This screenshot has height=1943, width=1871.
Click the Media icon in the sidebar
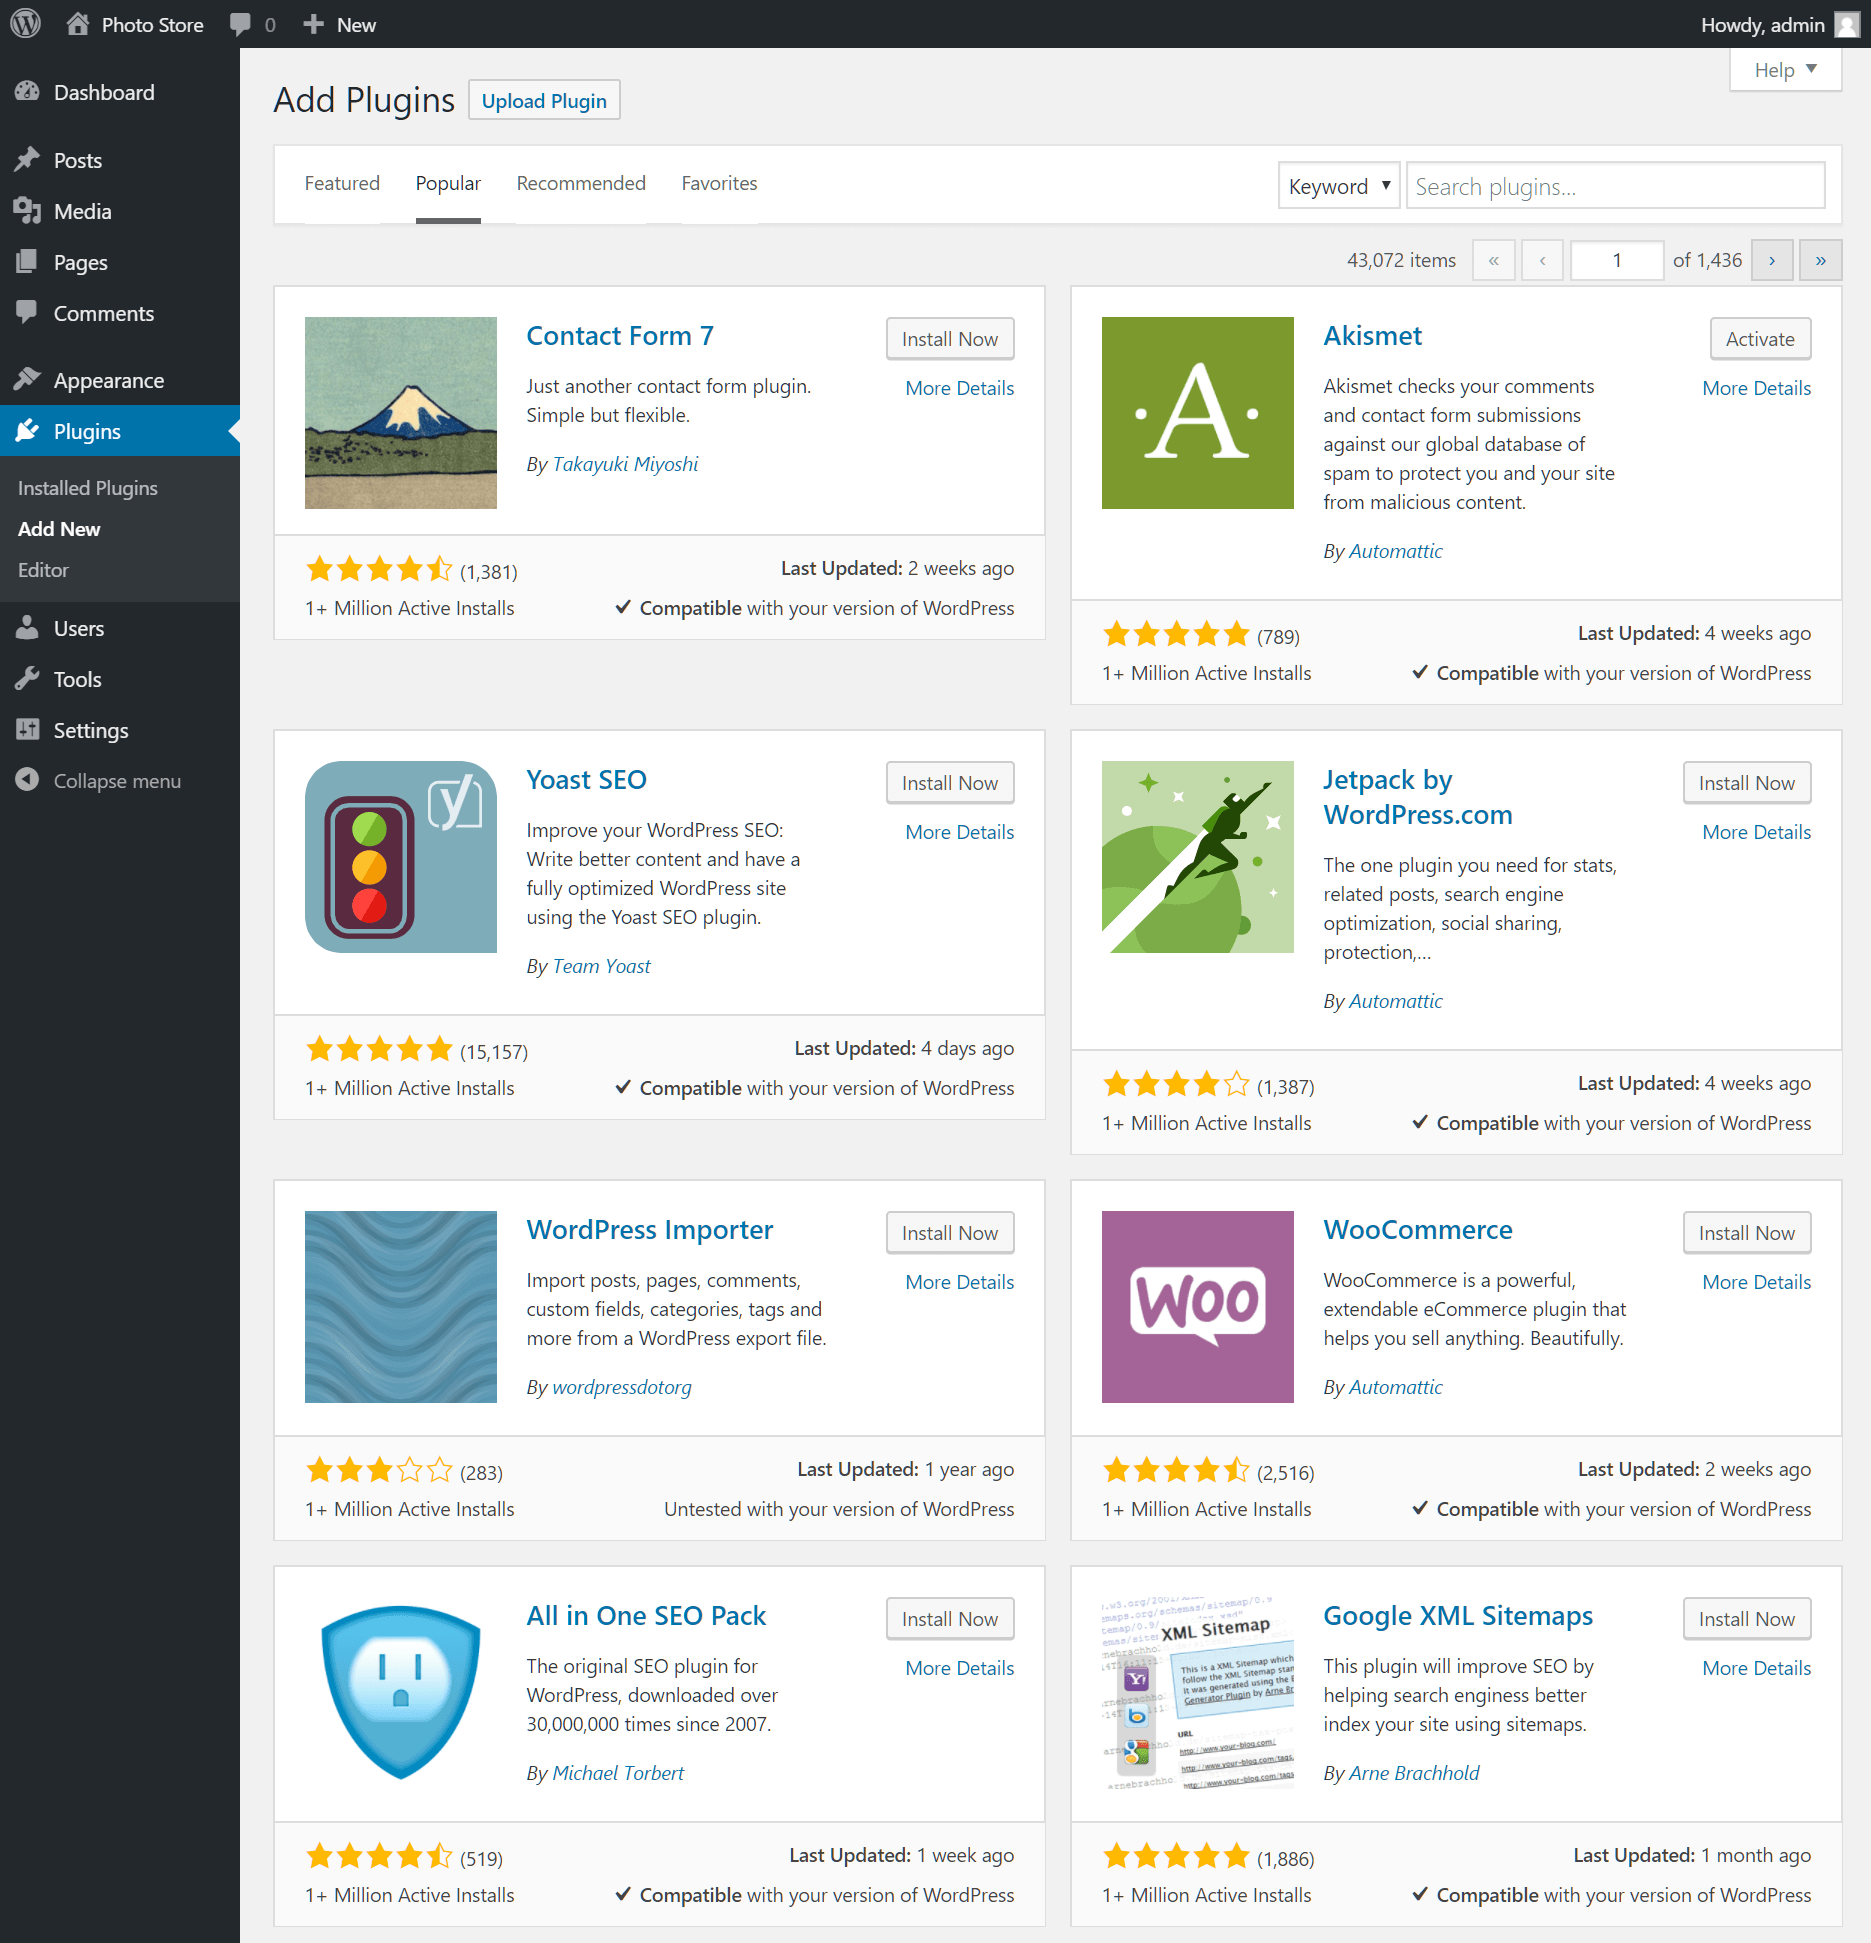tap(27, 211)
